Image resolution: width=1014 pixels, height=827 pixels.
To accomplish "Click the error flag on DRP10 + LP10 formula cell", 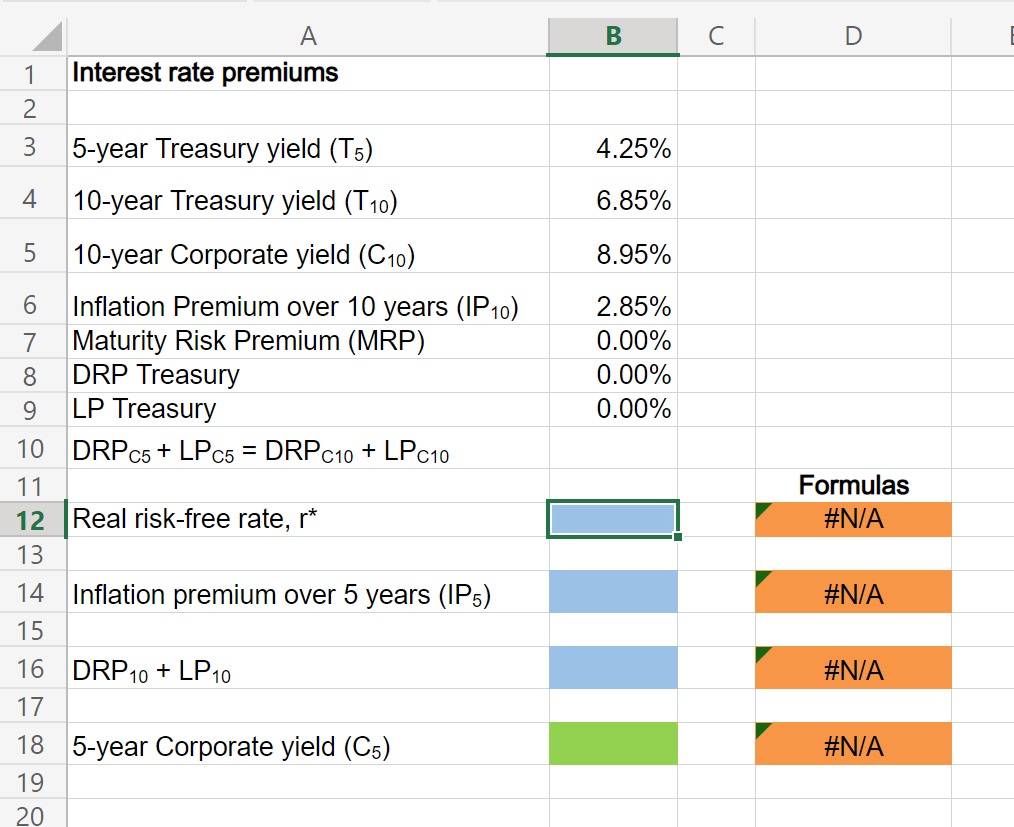I will (x=762, y=657).
